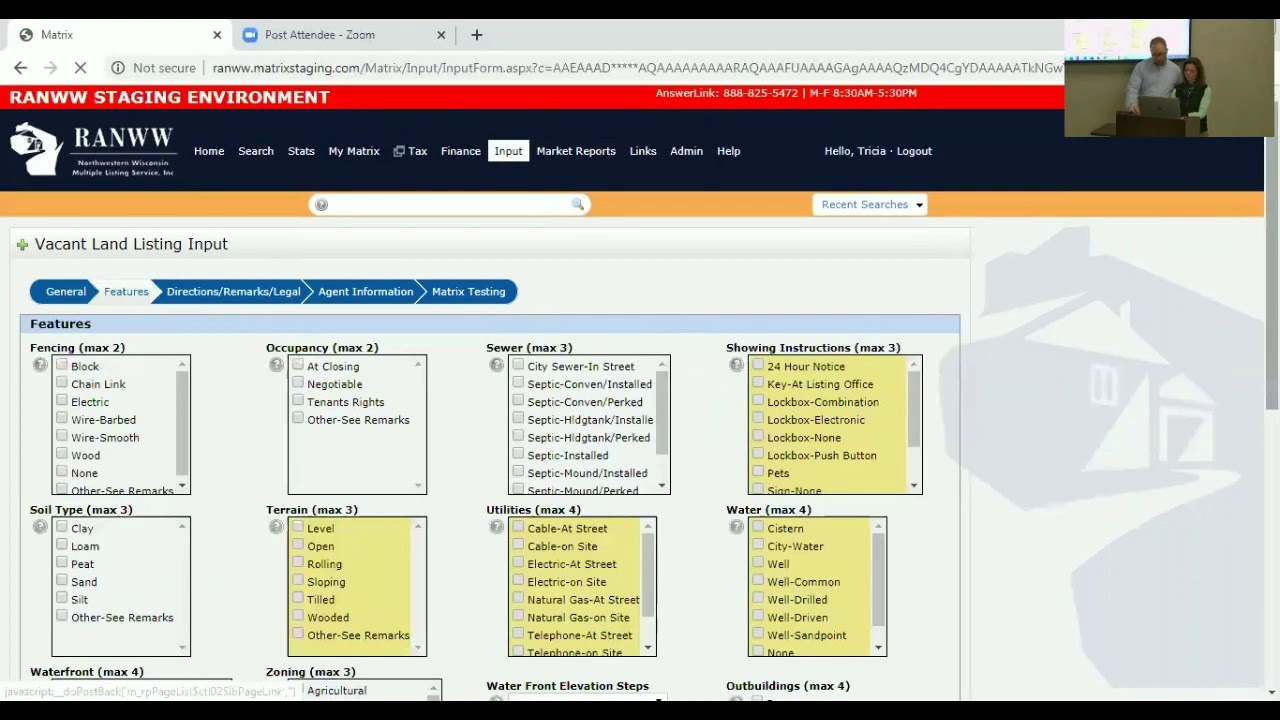
Task: Open the Home page link
Action: pos(209,151)
